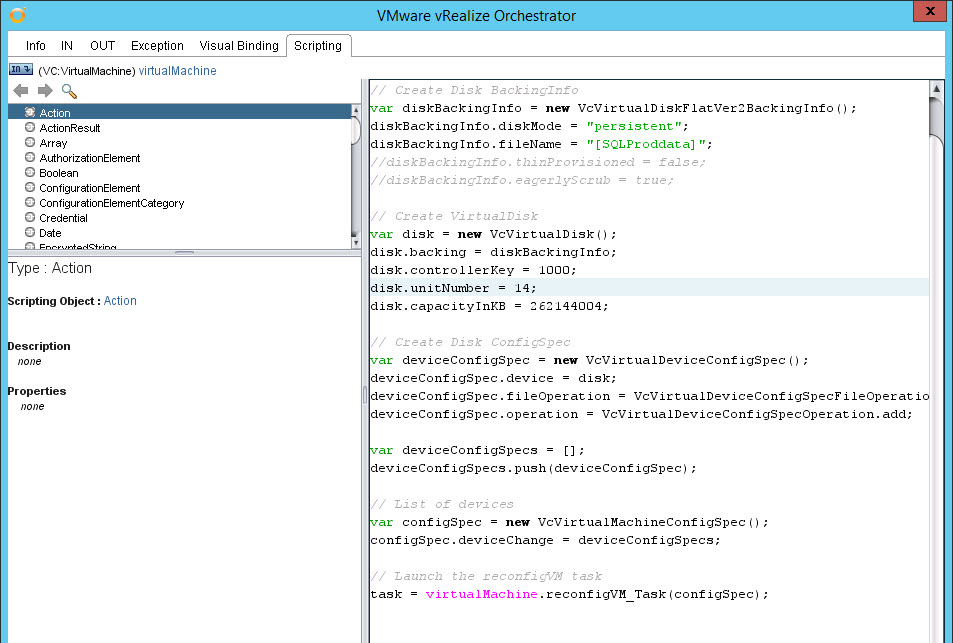Click the type list scrollbar up arrow
This screenshot has height=643, width=953.
[x=356, y=110]
